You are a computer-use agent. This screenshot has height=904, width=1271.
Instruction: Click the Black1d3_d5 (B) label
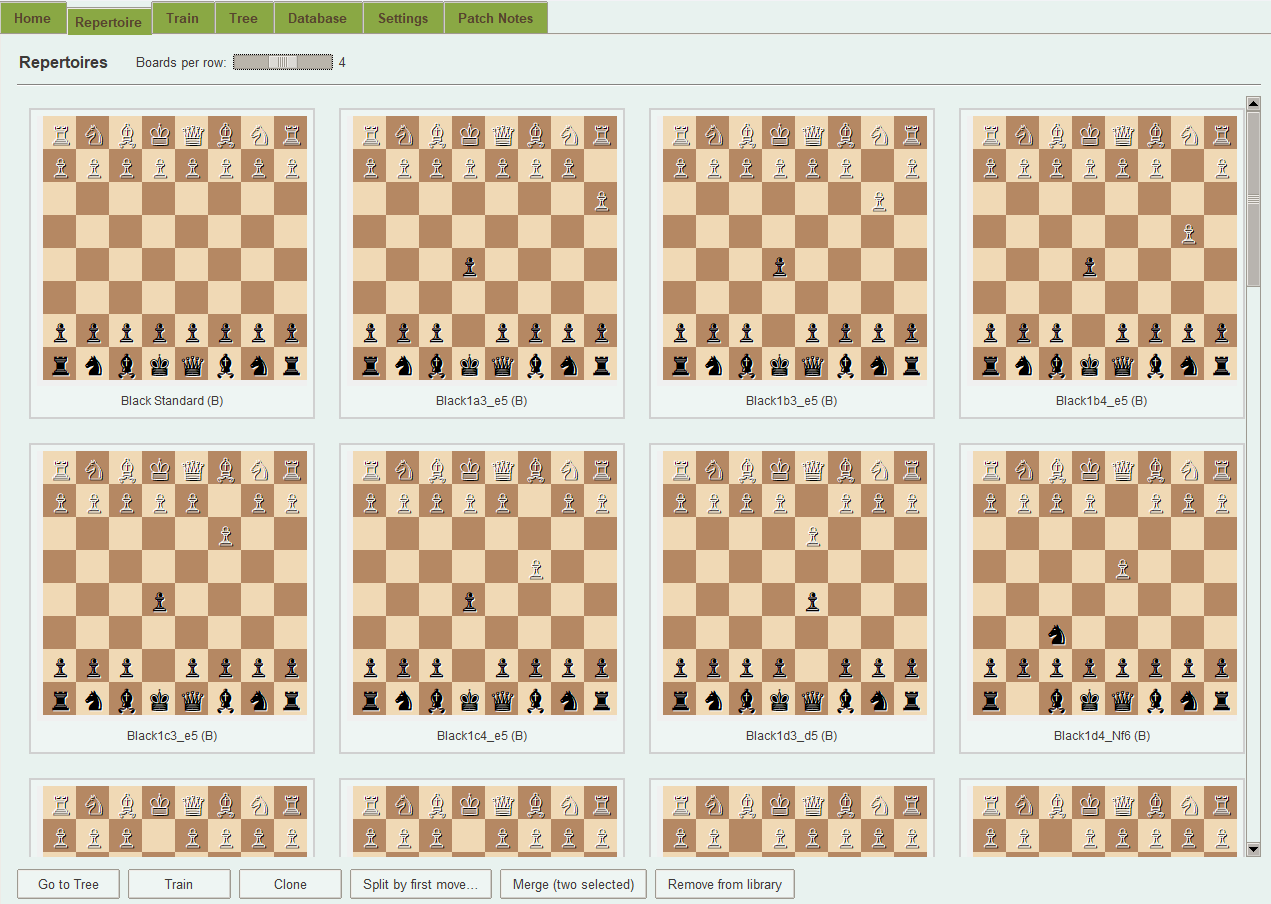click(792, 736)
